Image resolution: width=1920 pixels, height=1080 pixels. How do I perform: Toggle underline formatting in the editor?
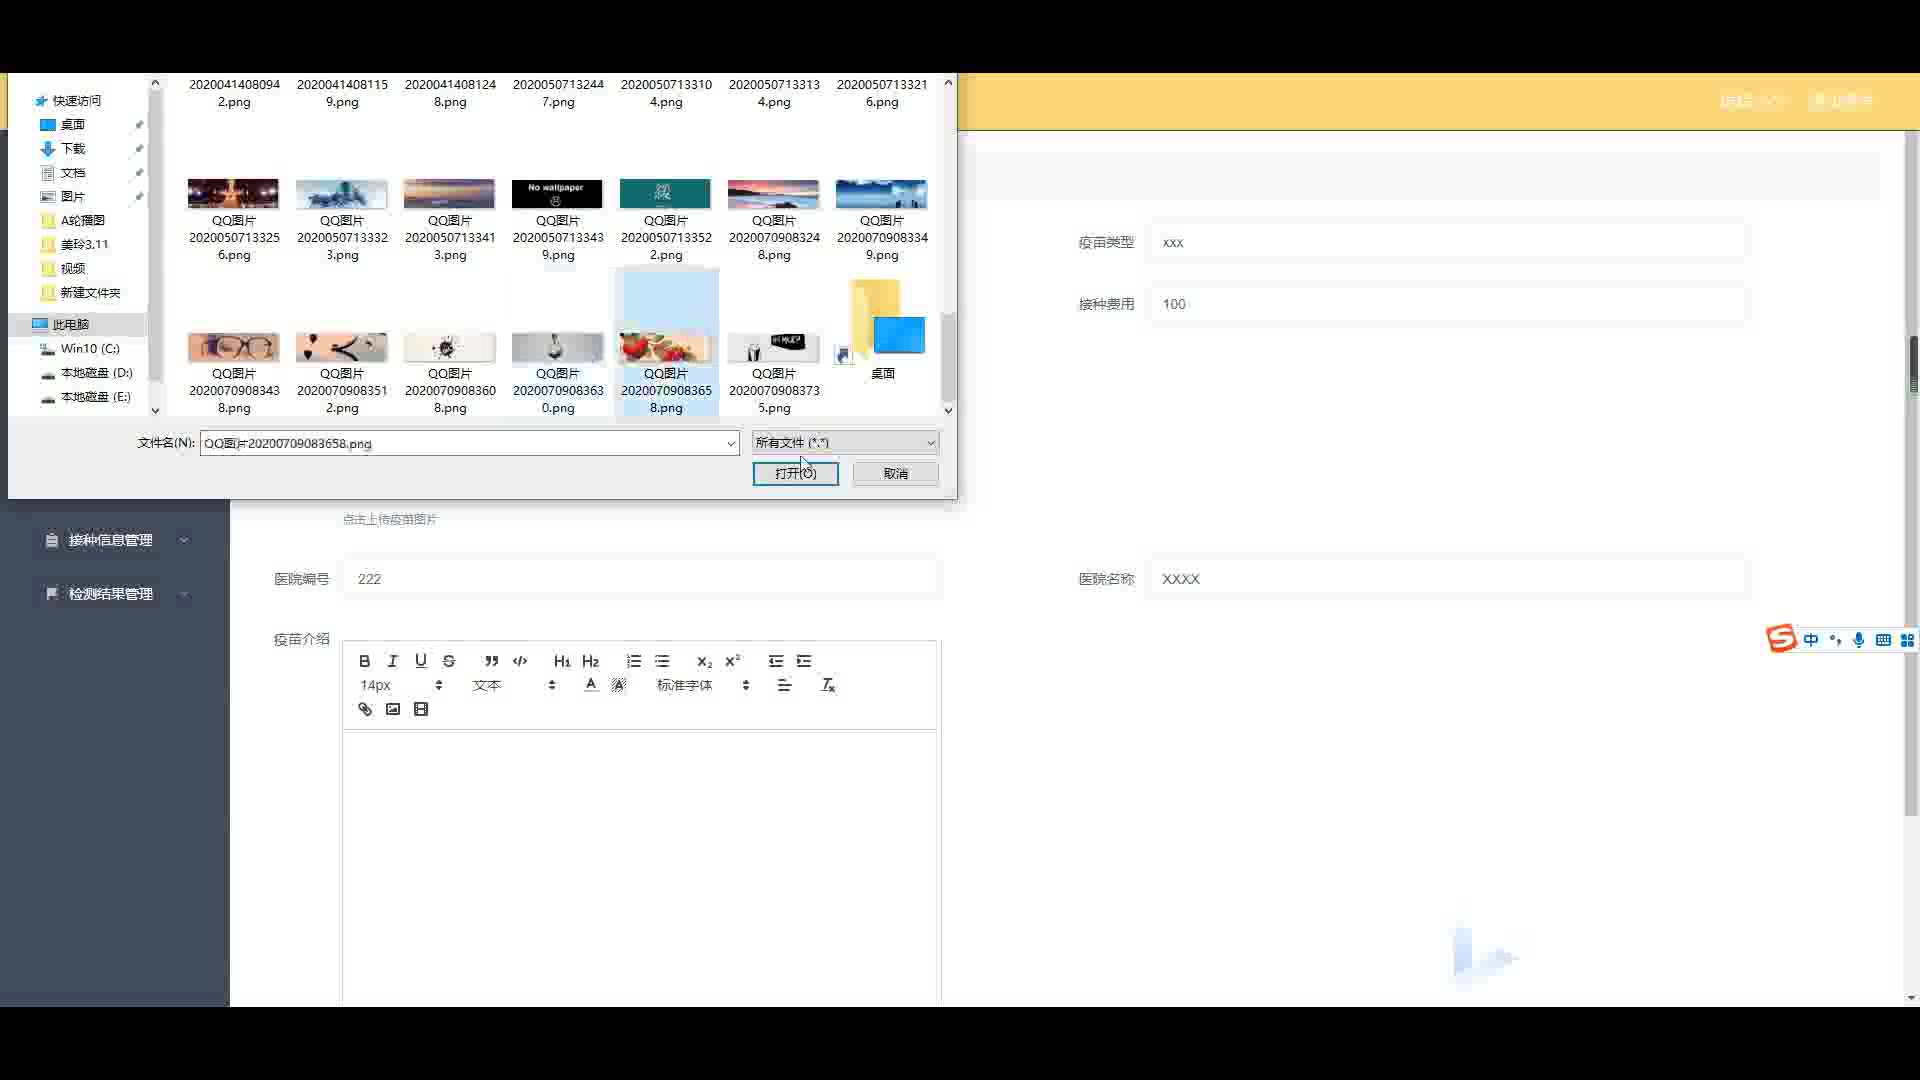(420, 661)
